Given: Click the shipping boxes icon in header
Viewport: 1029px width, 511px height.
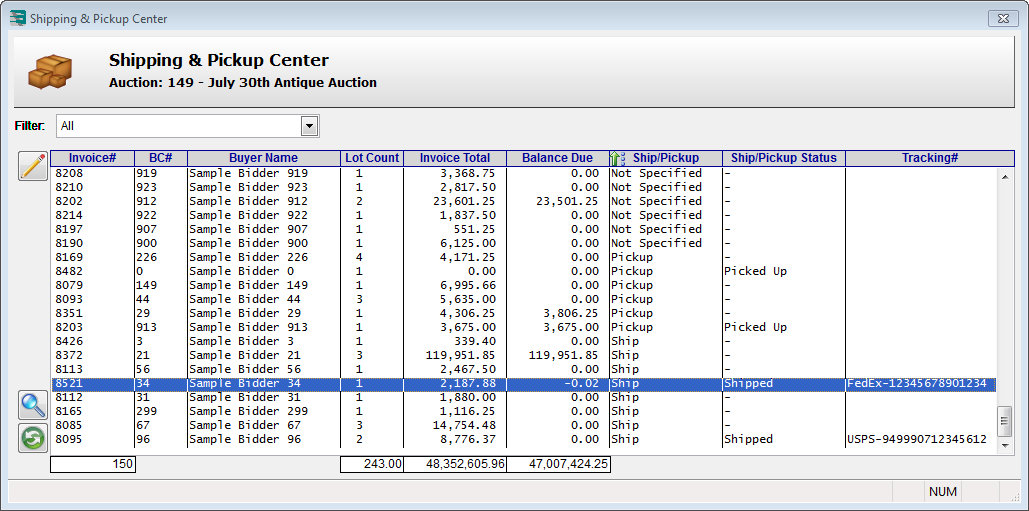Looking at the screenshot, I should coord(50,71).
